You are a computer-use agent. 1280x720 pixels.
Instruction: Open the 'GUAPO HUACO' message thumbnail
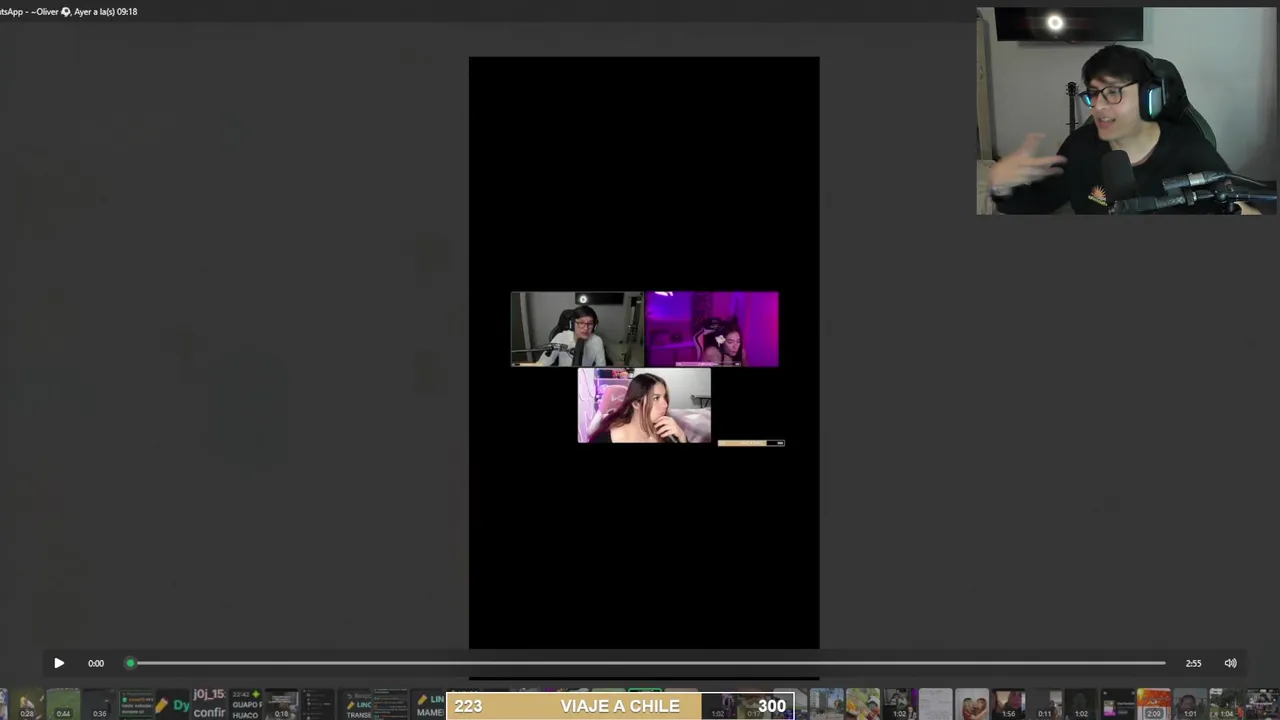click(246, 704)
